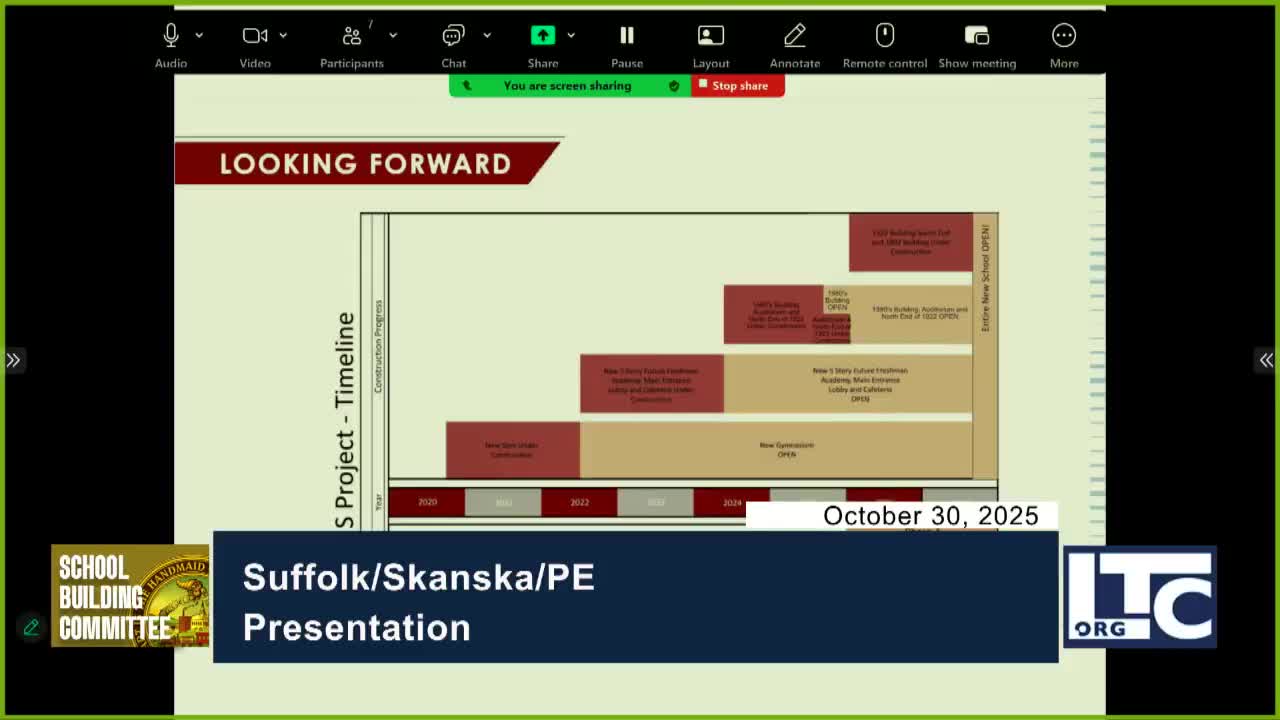Open the Chat panel
The height and width of the screenshot is (720, 1280).
click(454, 36)
